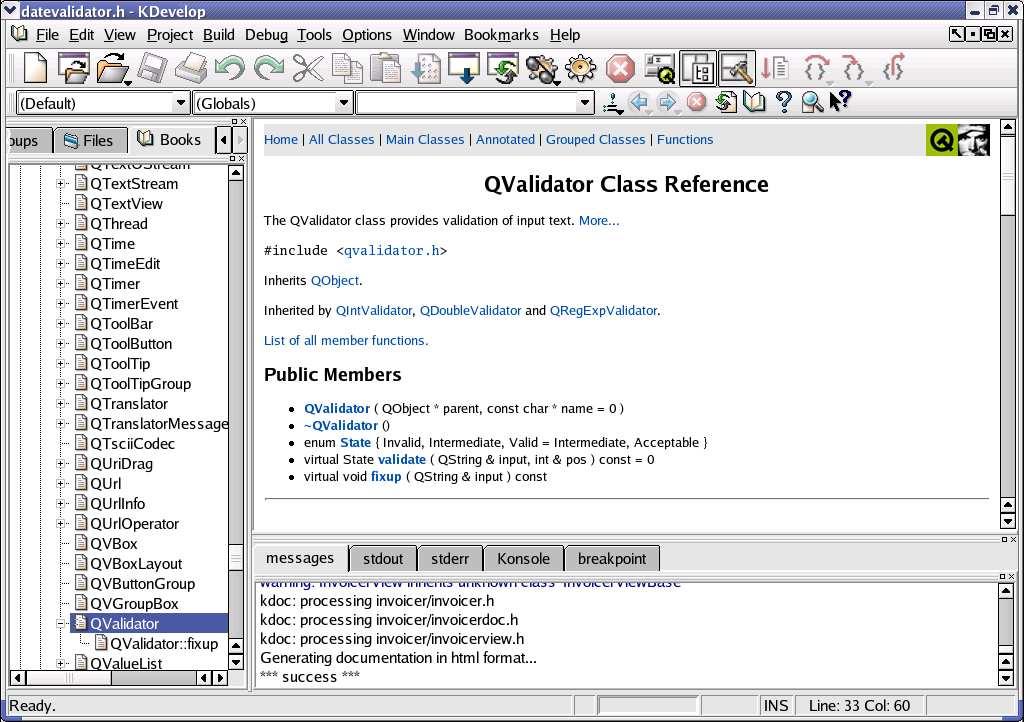Image resolution: width=1024 pixels, height=722 pixels.
Task: Click the Open file folder icon
Action: [113, 68]
